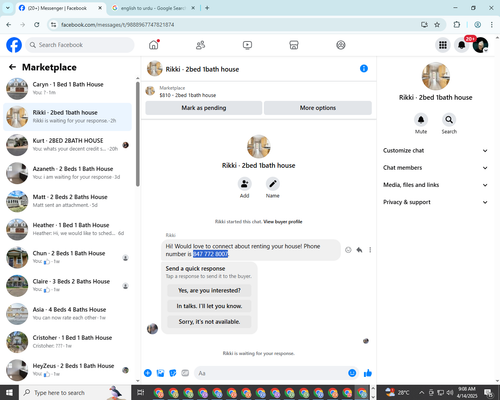Screen dimensions: 500x400
Task: Switch to the english to urdu Google tab
Action: 153,8
